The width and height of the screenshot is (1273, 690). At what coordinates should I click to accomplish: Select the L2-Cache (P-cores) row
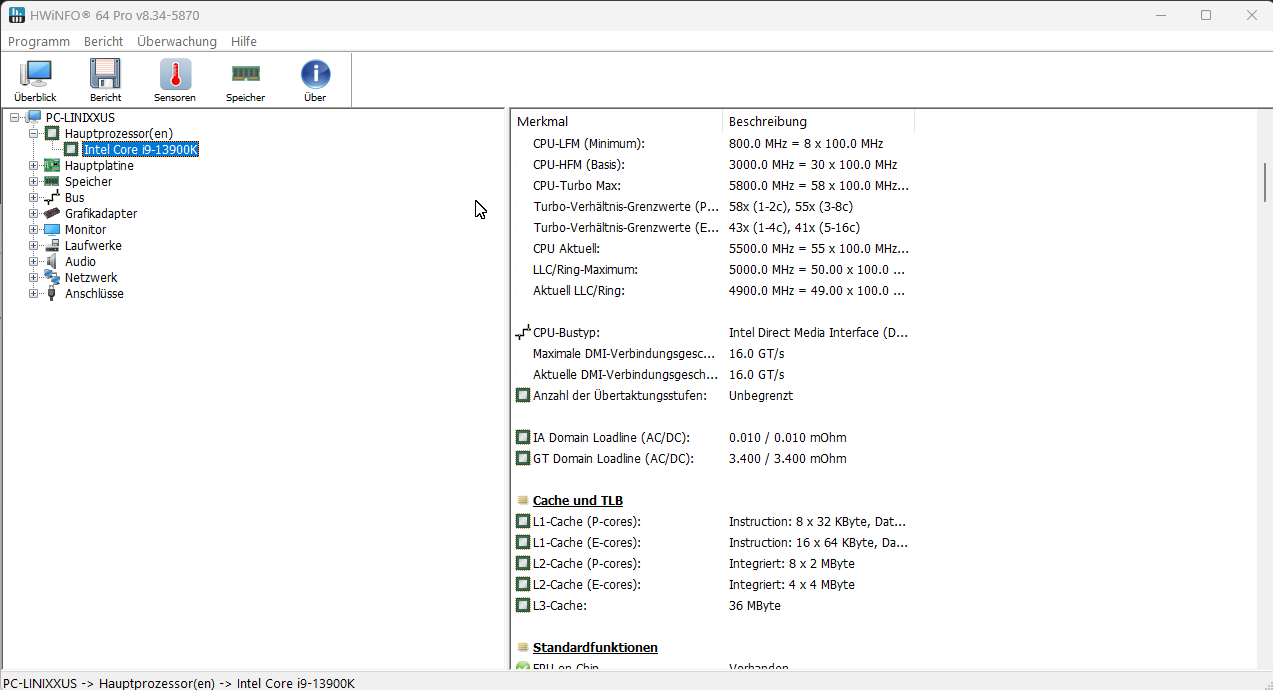(x=713, y=563)
